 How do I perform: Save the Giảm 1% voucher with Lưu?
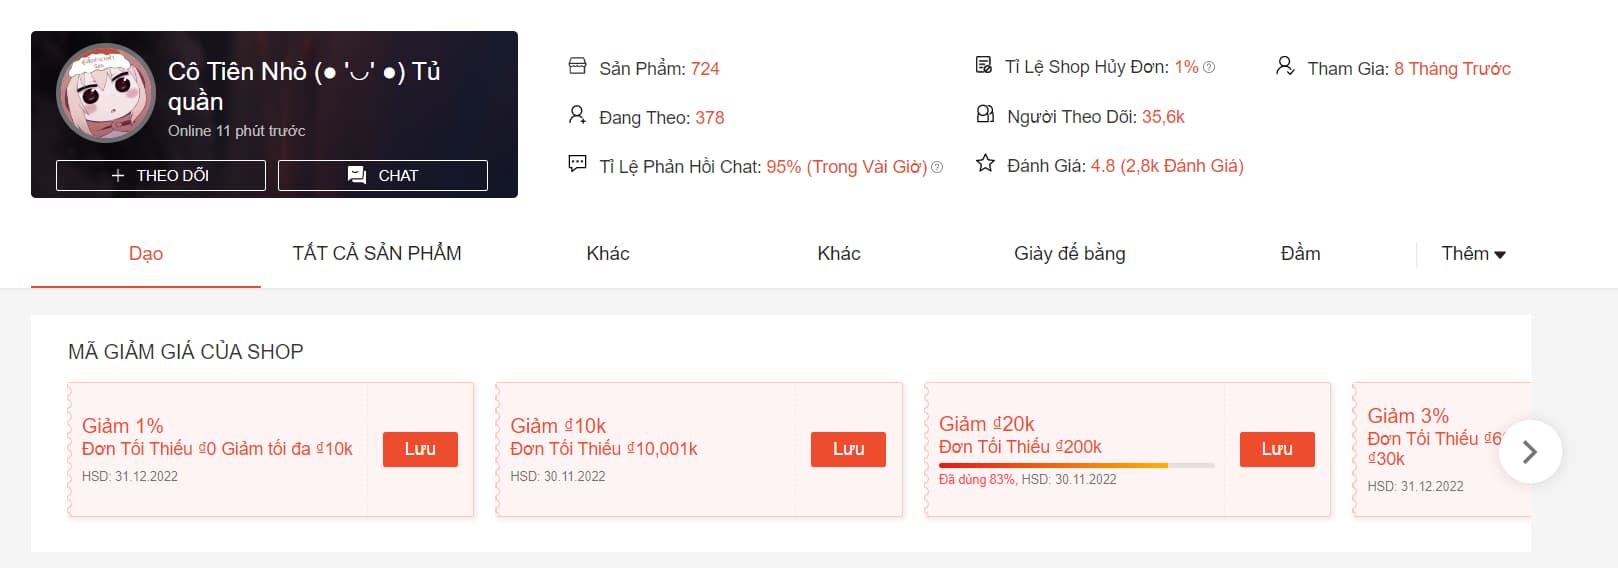click(420, 450)
